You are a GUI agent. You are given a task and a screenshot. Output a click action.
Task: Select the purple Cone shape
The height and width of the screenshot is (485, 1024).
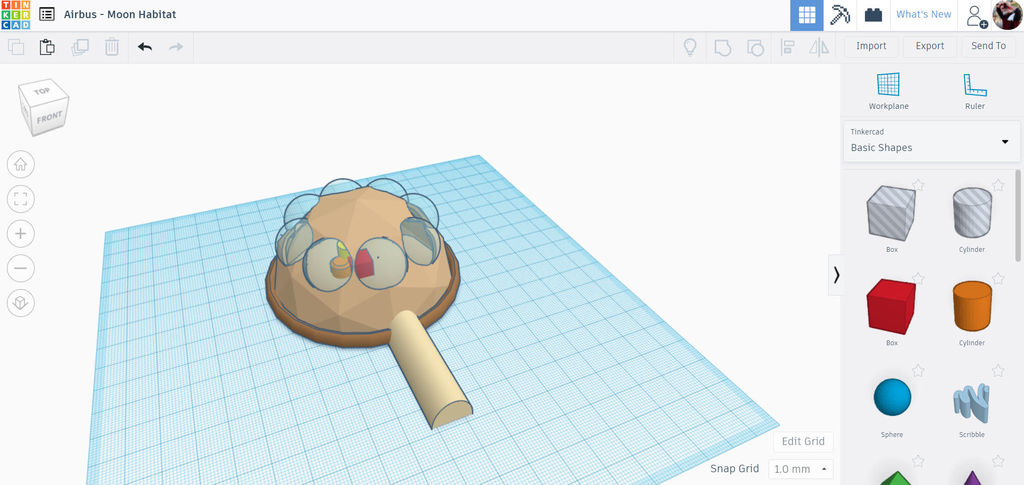pos(972,478)
